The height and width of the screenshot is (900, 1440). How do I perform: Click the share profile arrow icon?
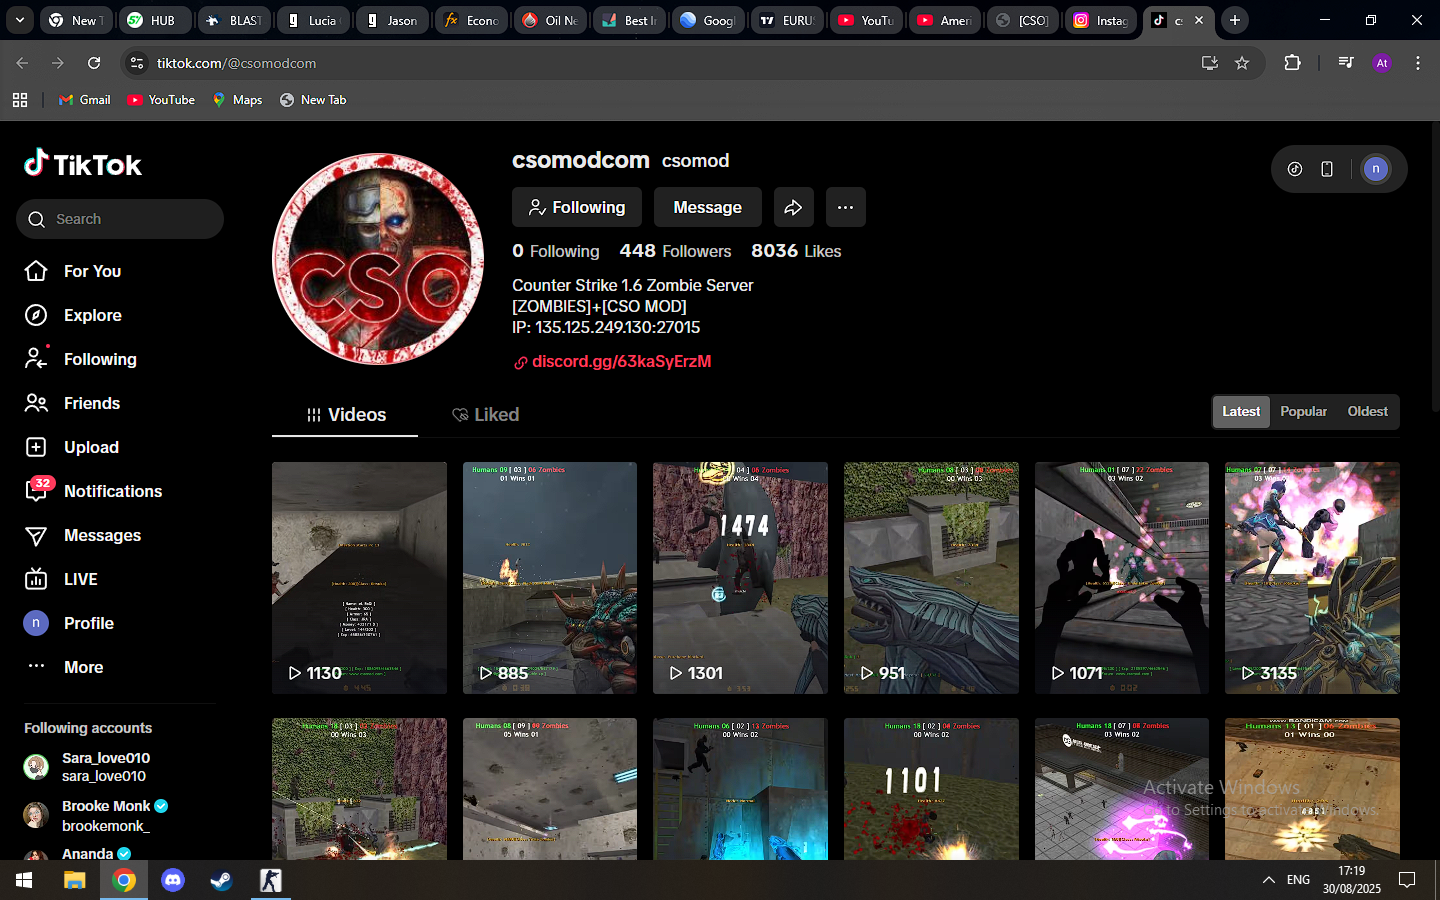[x=793, y=207]
